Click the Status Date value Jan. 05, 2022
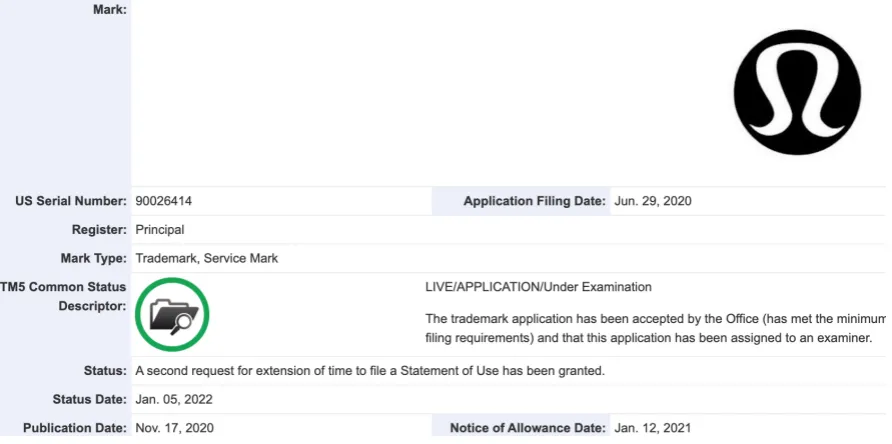 pyautogui.click(x=174, y=400)
